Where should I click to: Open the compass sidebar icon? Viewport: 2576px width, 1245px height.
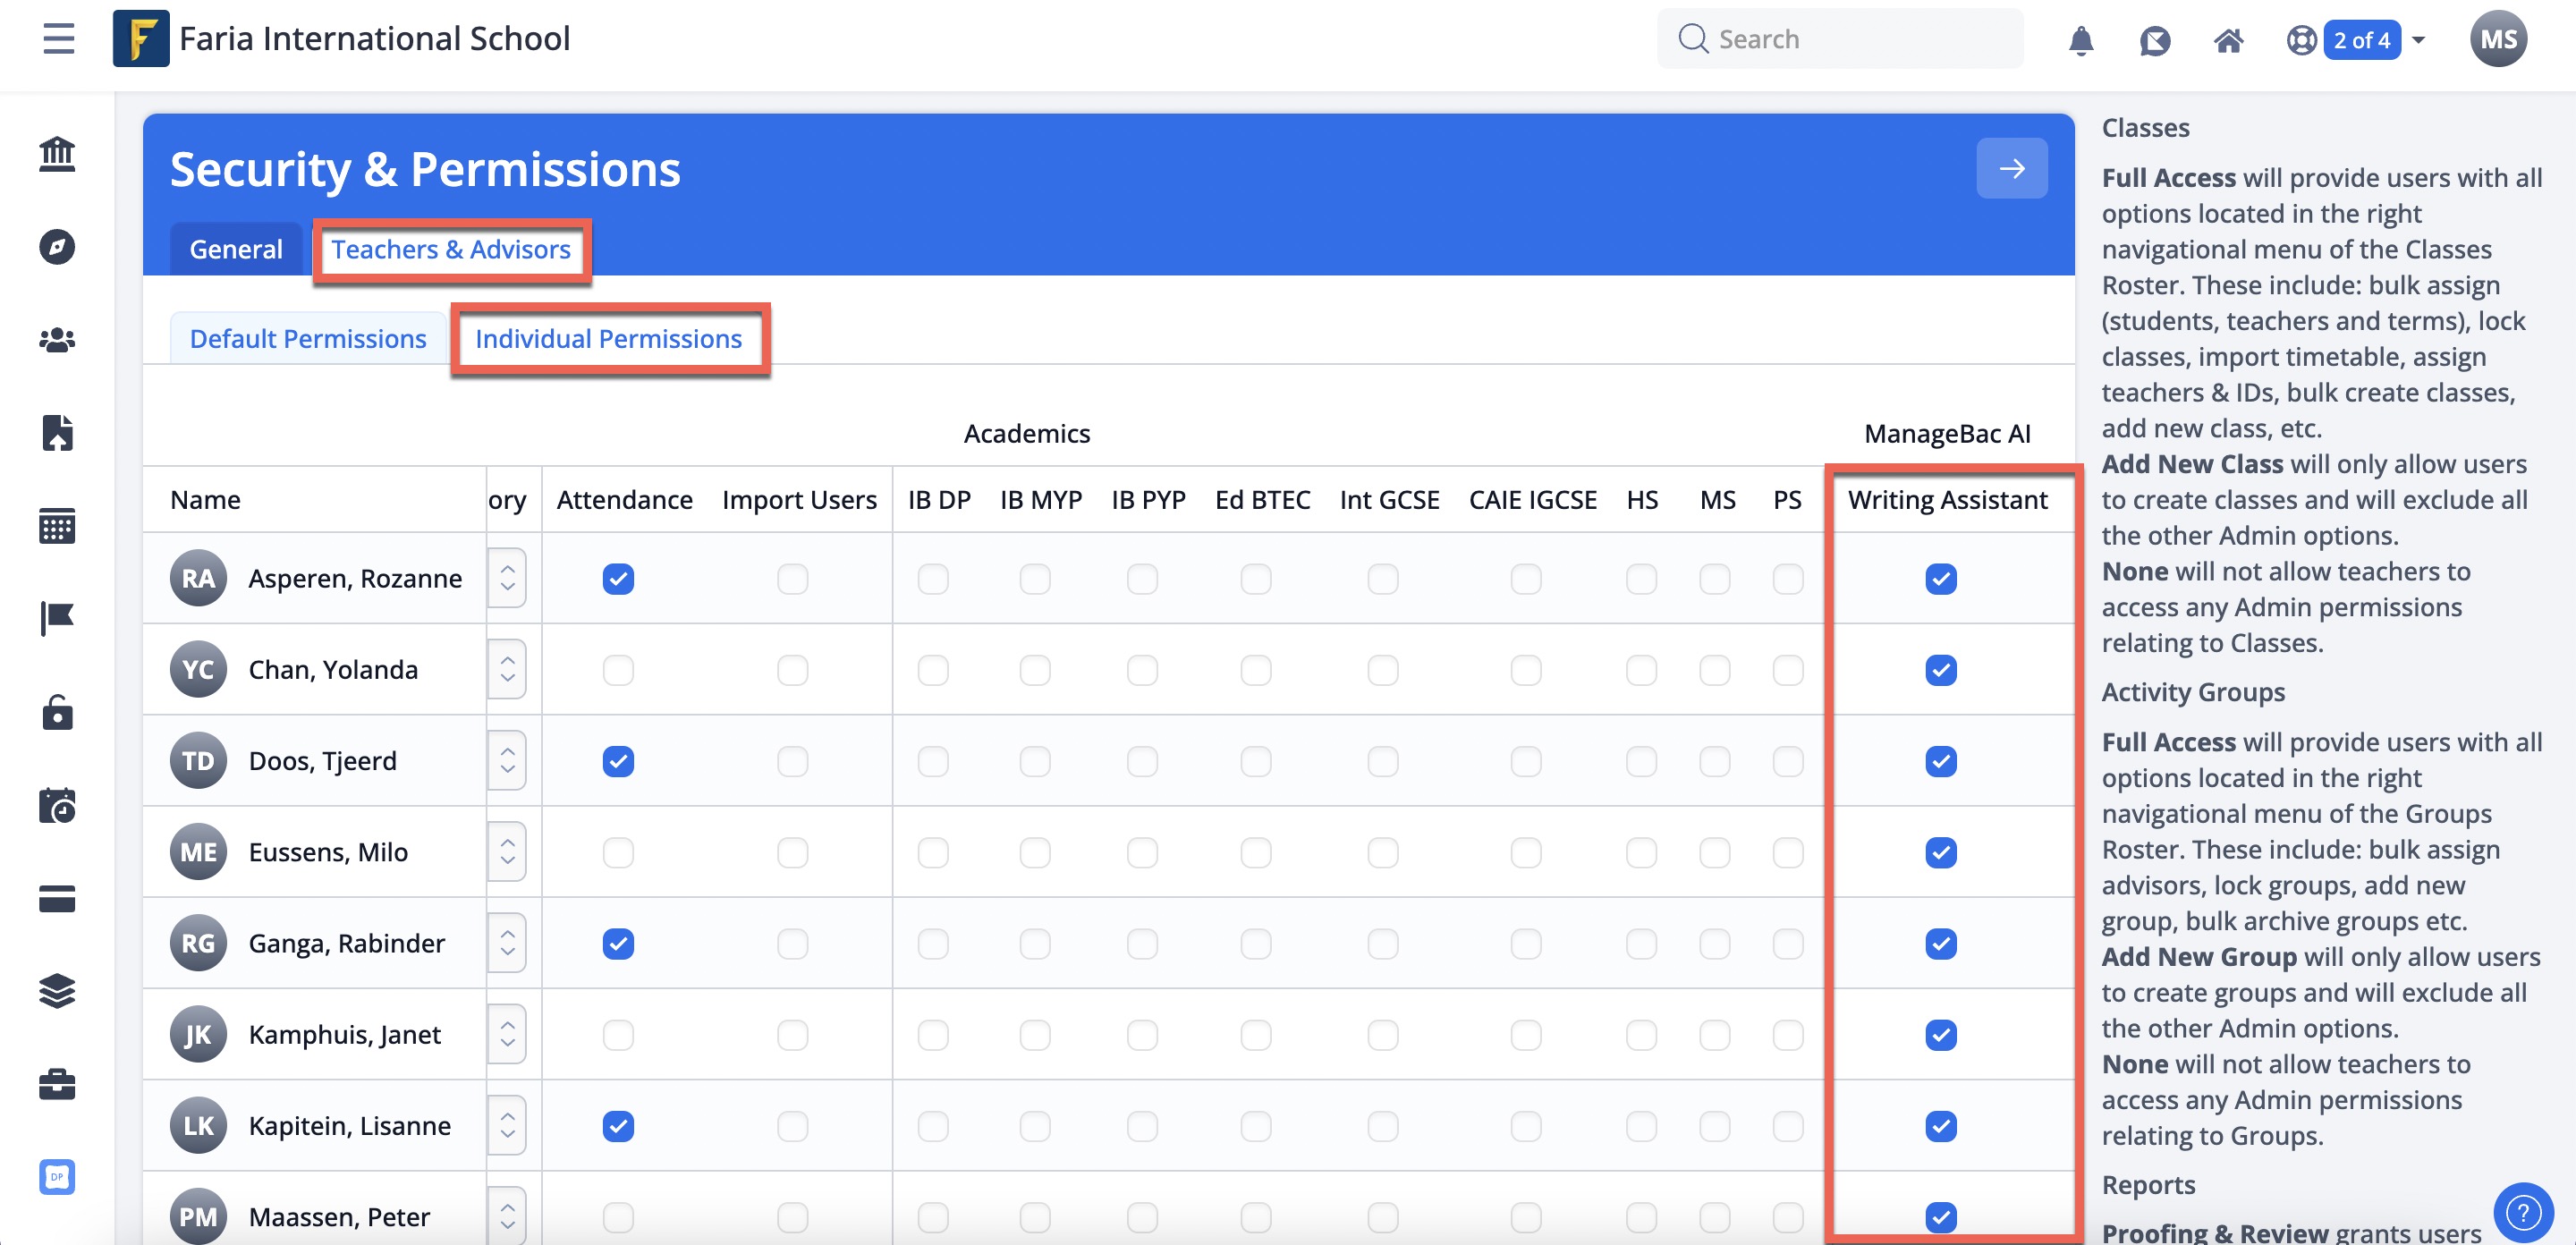point(57,246)
